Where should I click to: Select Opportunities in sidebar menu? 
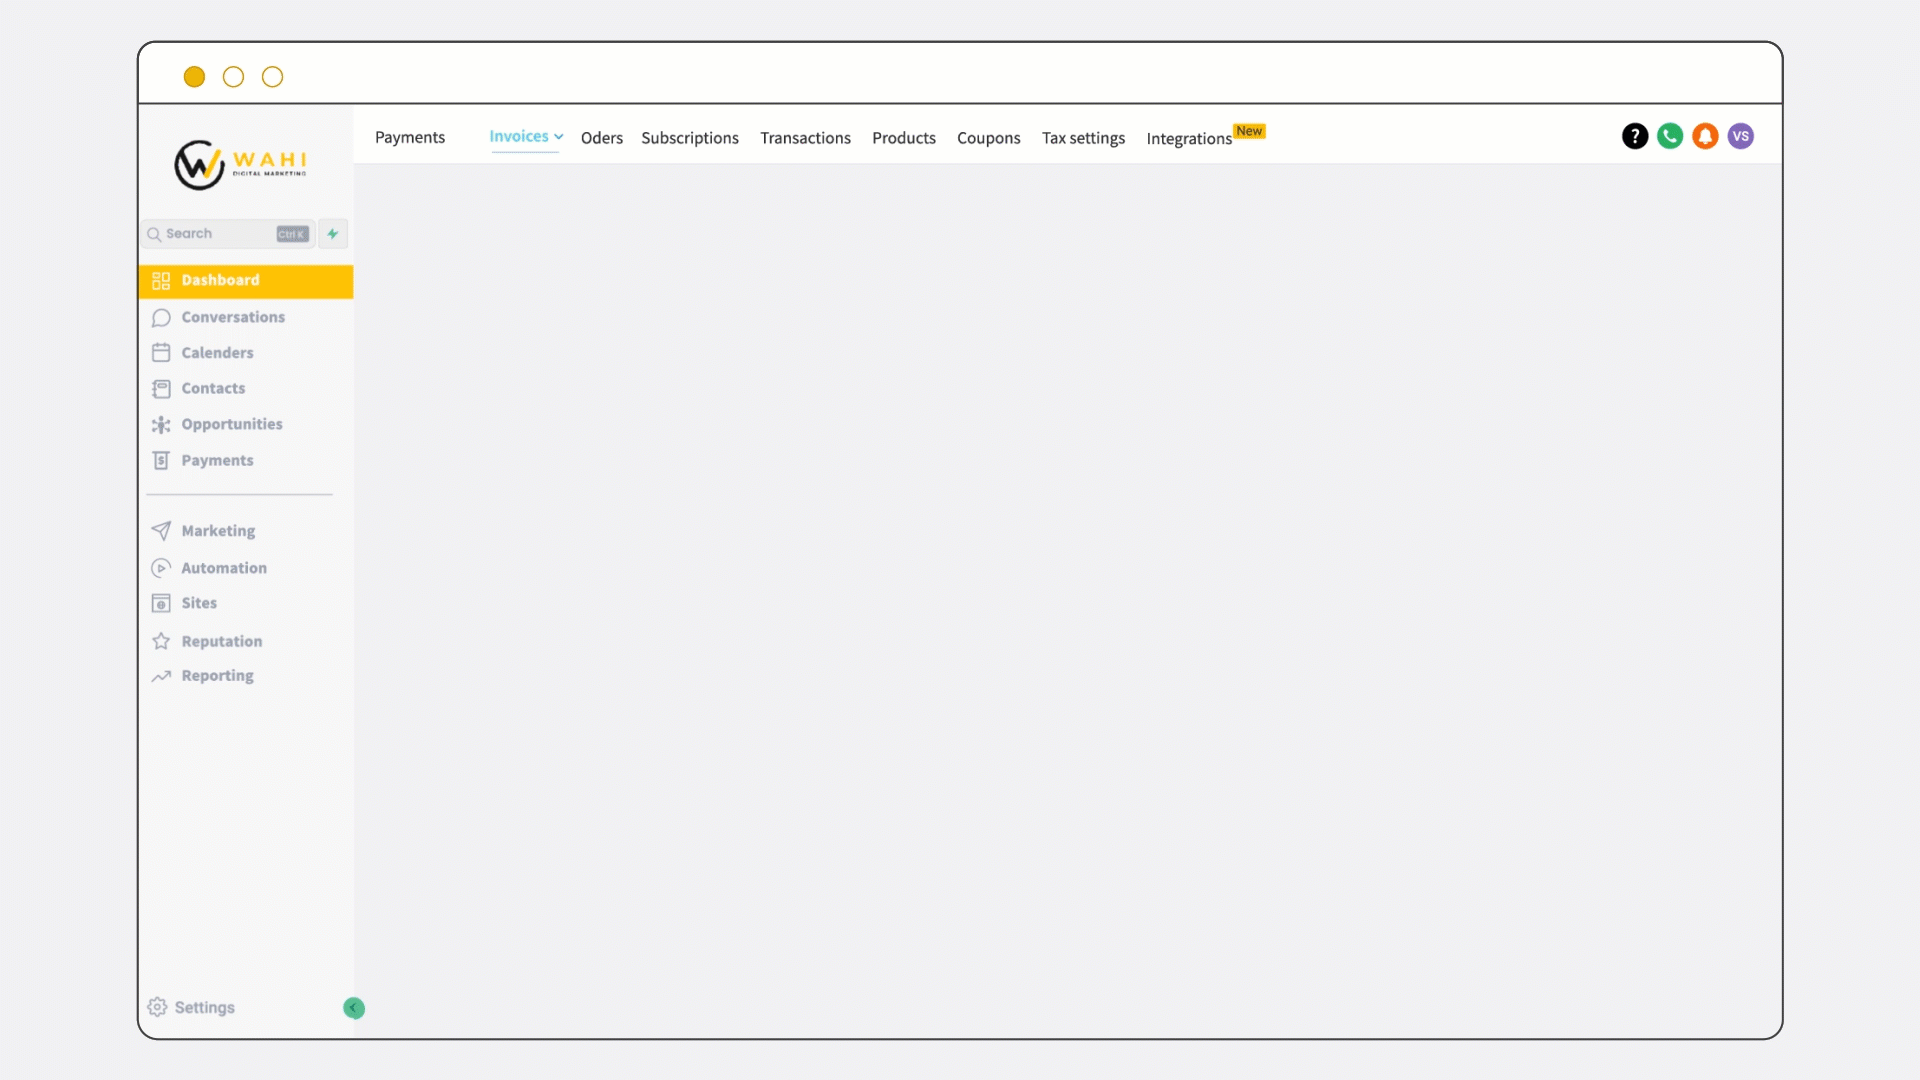tap(231, 423)
